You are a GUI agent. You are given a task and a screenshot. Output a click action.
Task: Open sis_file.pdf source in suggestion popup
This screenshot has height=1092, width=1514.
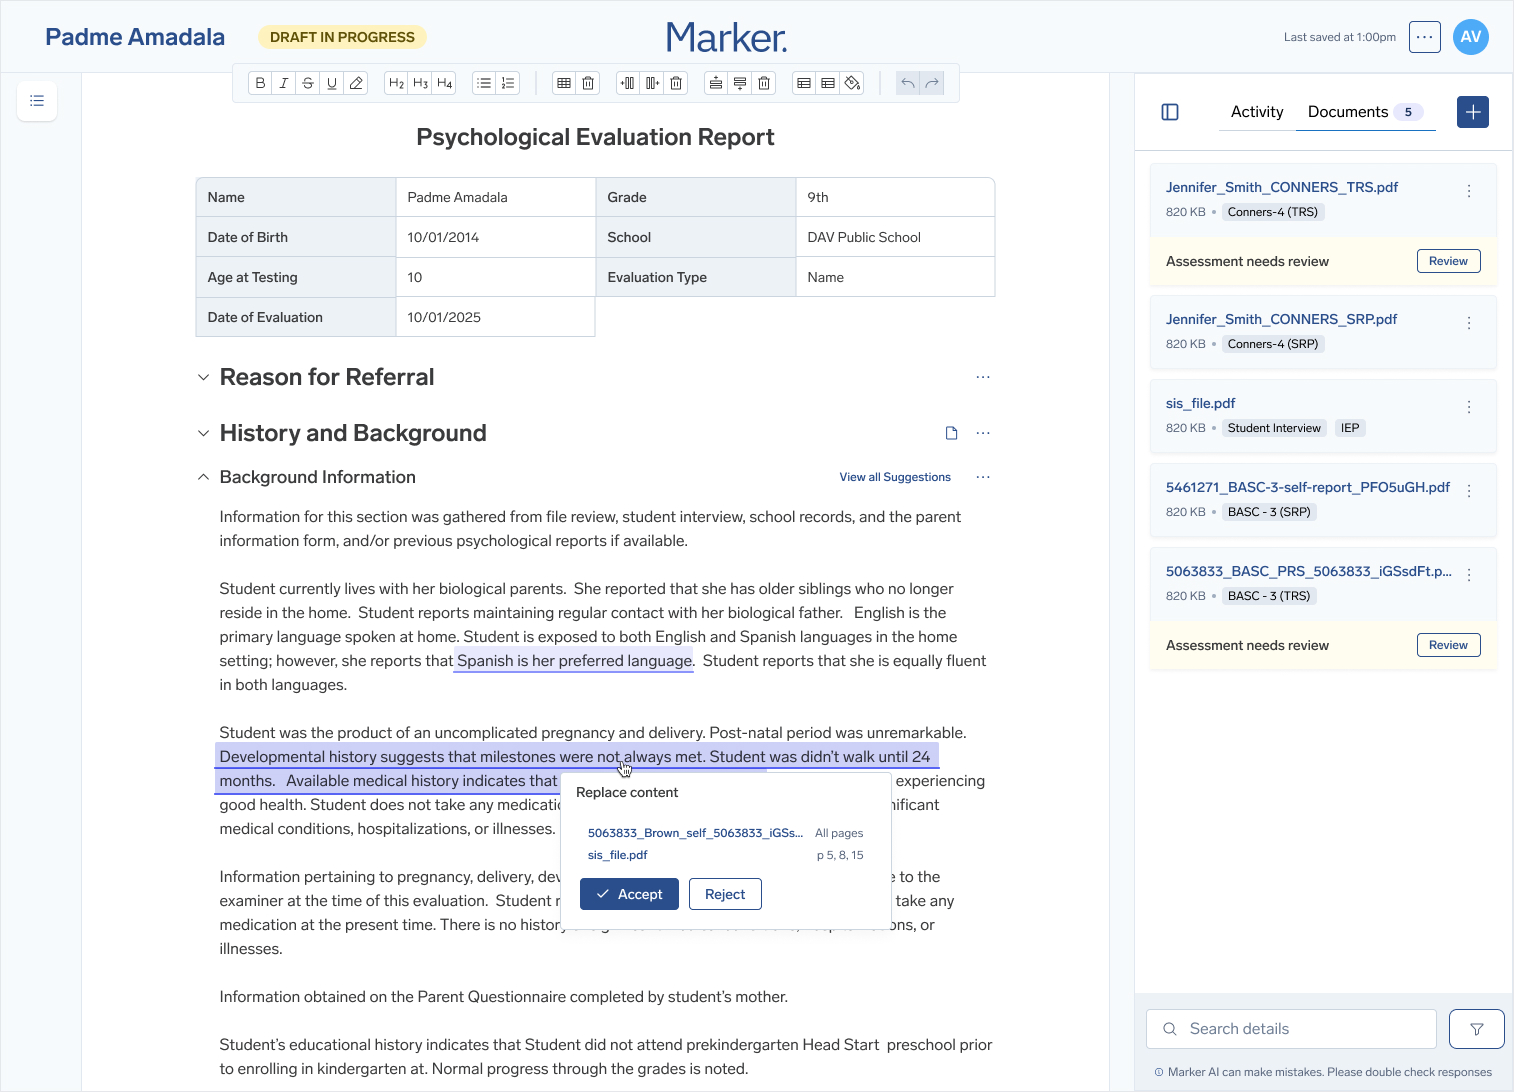(x=618, y=855)
